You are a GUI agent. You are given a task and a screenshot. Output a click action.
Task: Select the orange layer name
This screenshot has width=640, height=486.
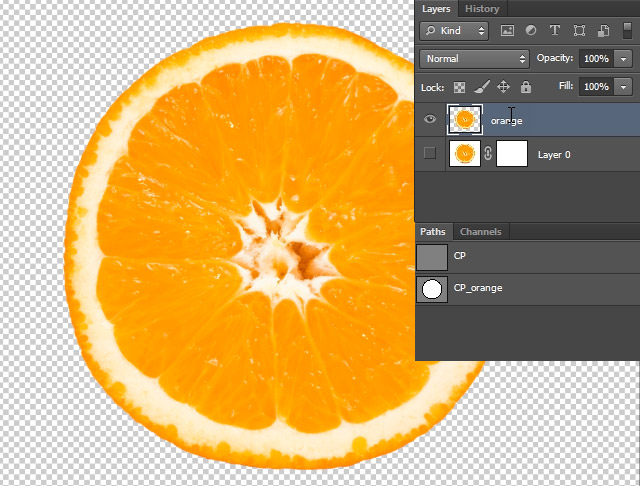click(x=507, y=121)
